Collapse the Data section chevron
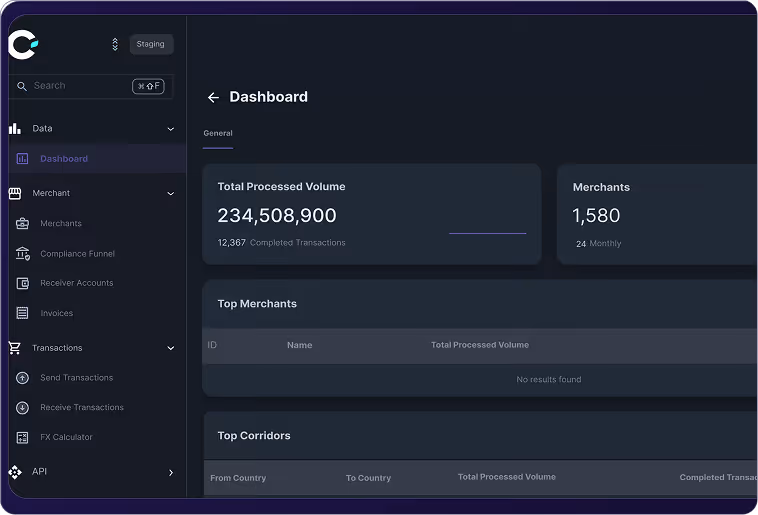This screenshot has width=758, height=515. coord(171,129)
